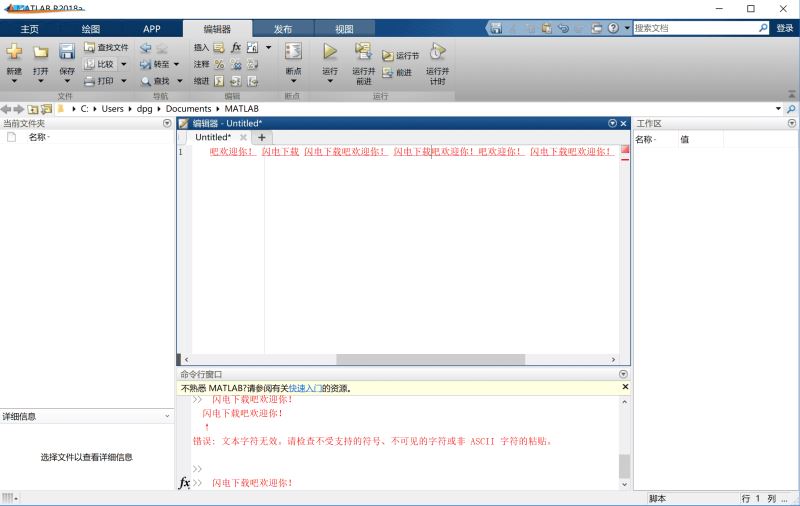
Task: Close the MATLAB getting started banner
Action: pos(625,387)
